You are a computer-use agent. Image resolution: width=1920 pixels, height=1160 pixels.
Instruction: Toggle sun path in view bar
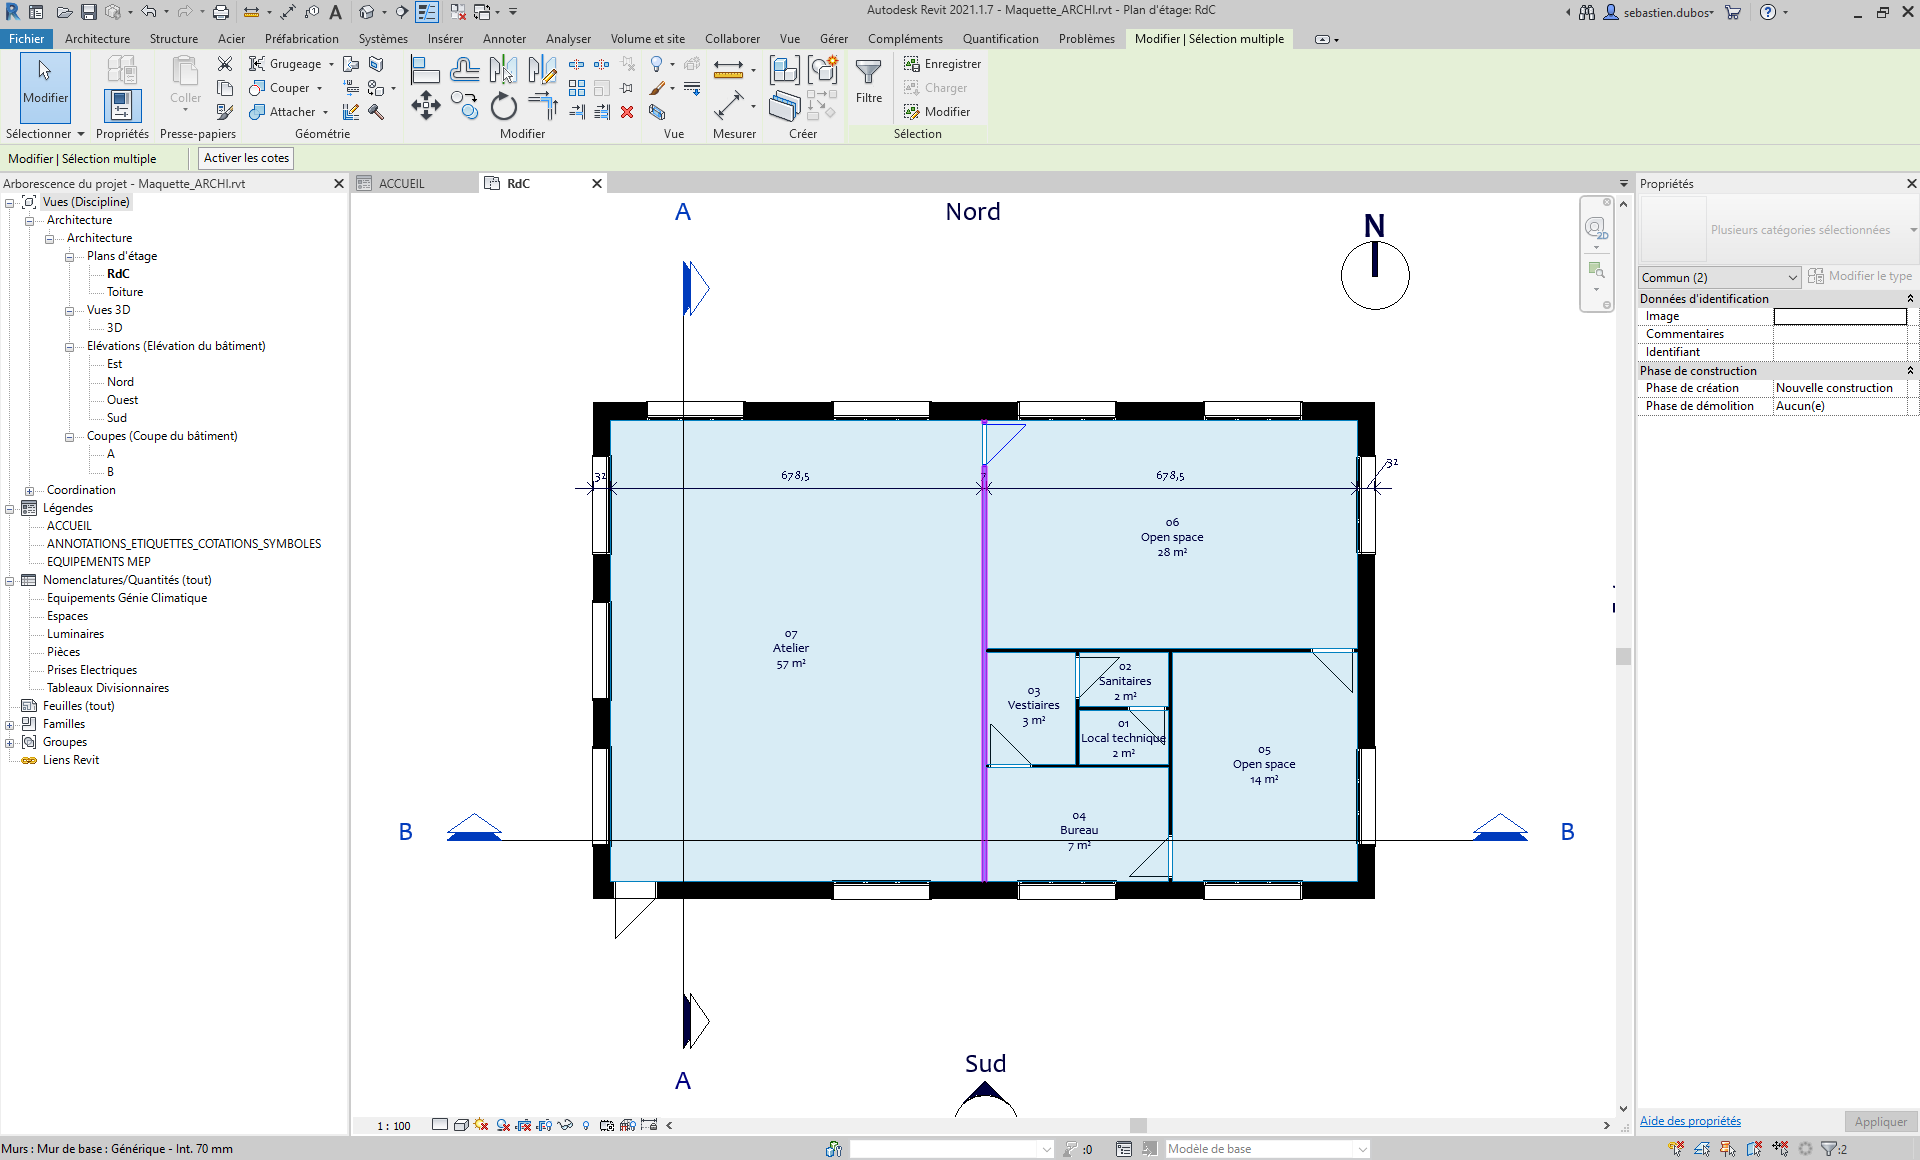click(481, 1125)
